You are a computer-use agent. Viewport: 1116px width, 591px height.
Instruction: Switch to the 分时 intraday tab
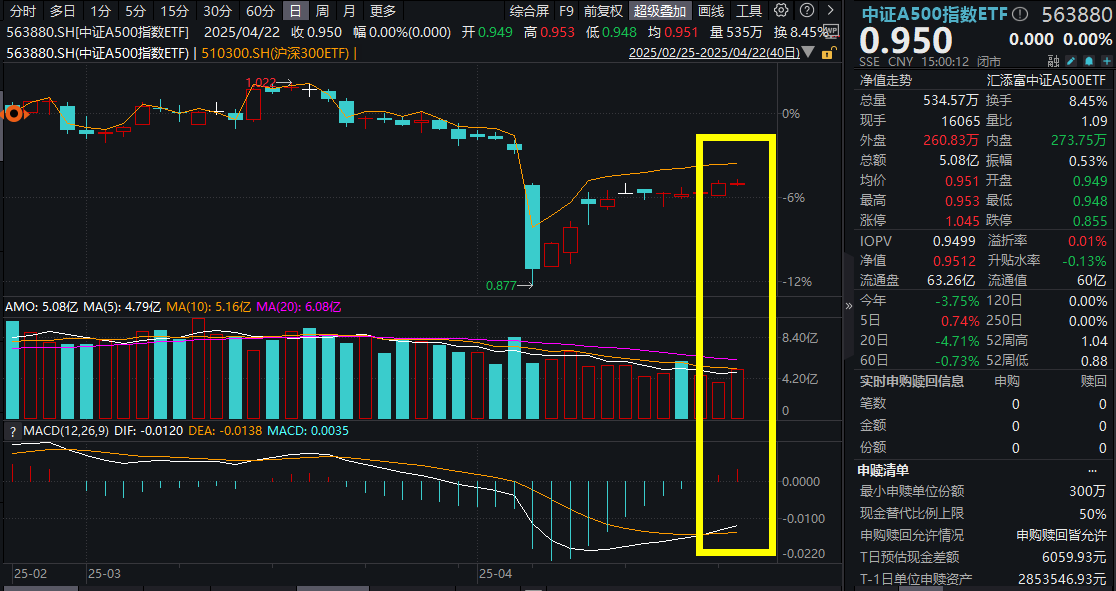click(x=22, y=11)
